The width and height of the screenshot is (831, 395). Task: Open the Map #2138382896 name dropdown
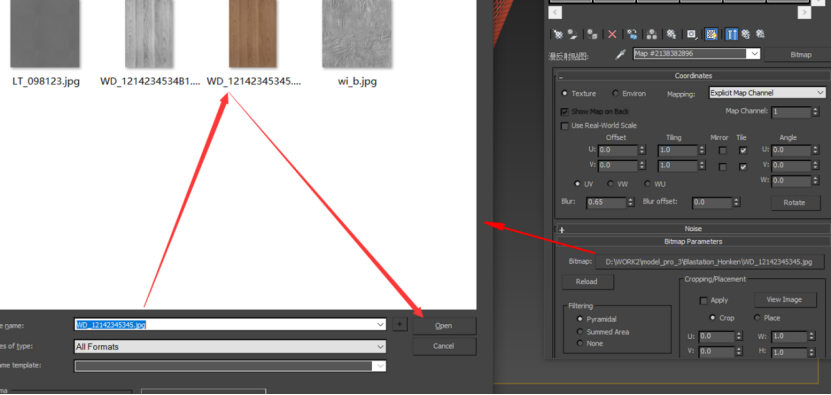tap(754, 54)
